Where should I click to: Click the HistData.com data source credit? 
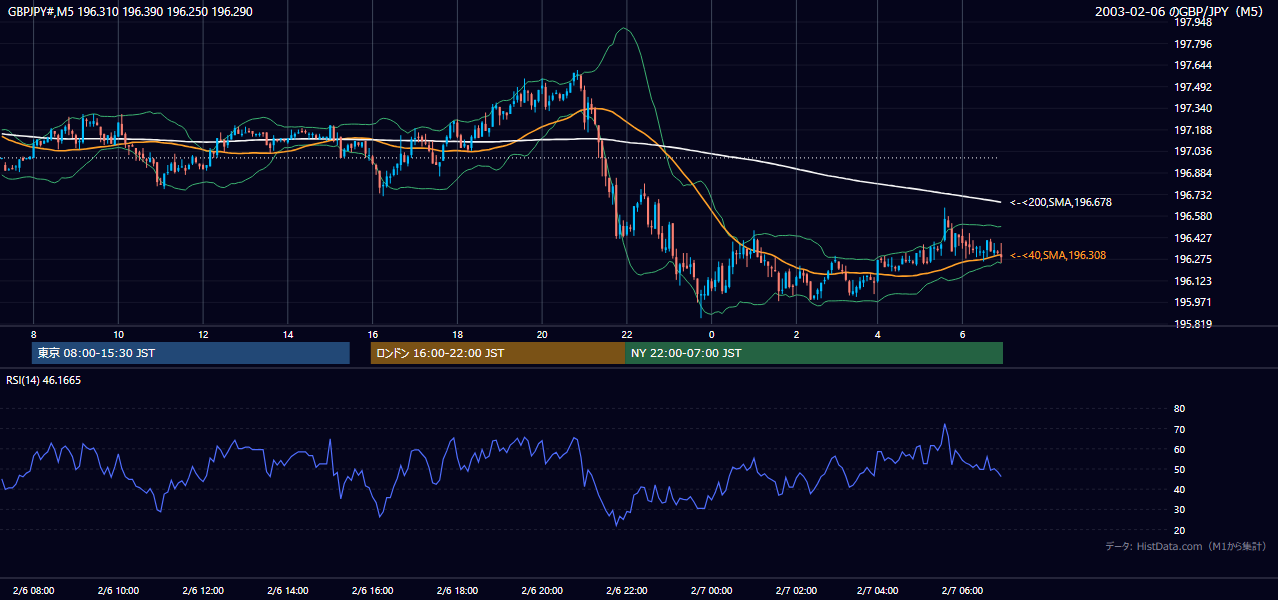(x=1186, y=546)
